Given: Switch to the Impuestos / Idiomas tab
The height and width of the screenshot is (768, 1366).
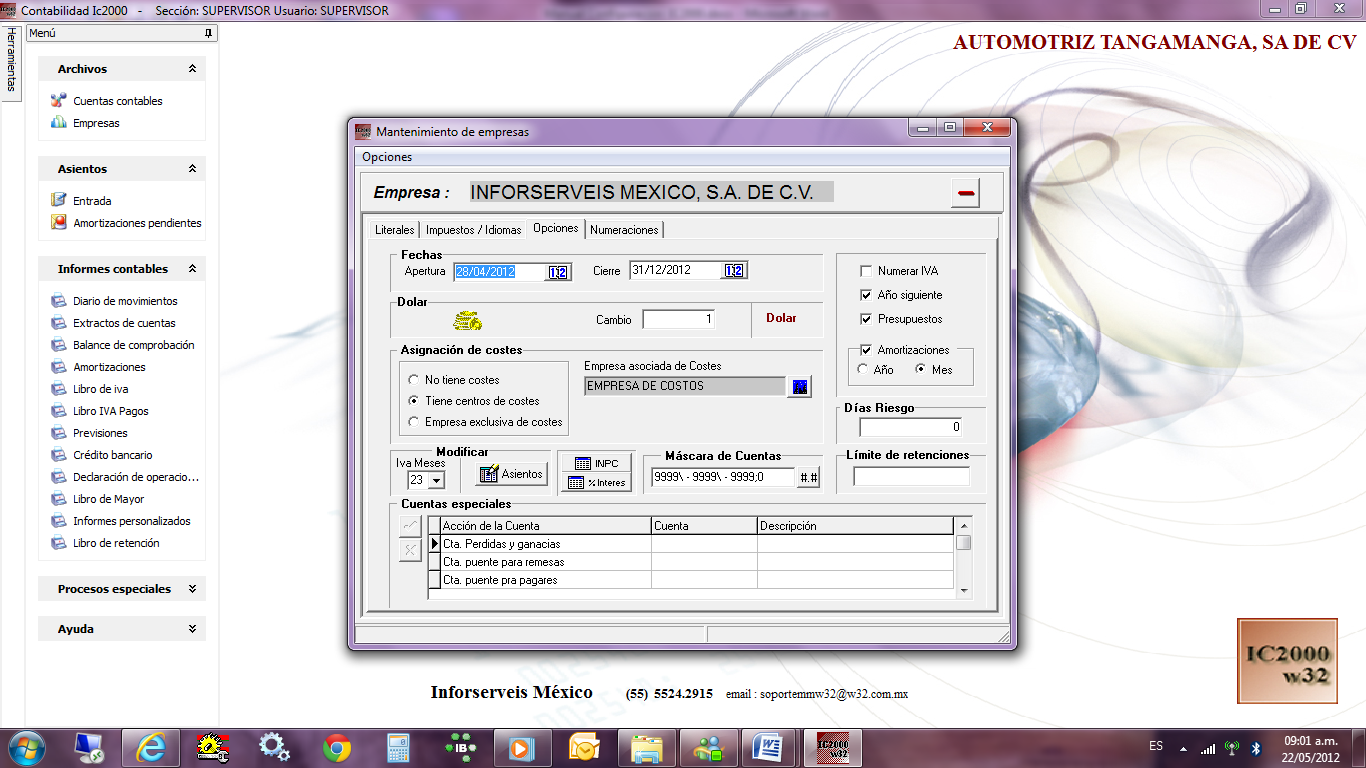Looking at the screenshot, I should pos(473,230).
